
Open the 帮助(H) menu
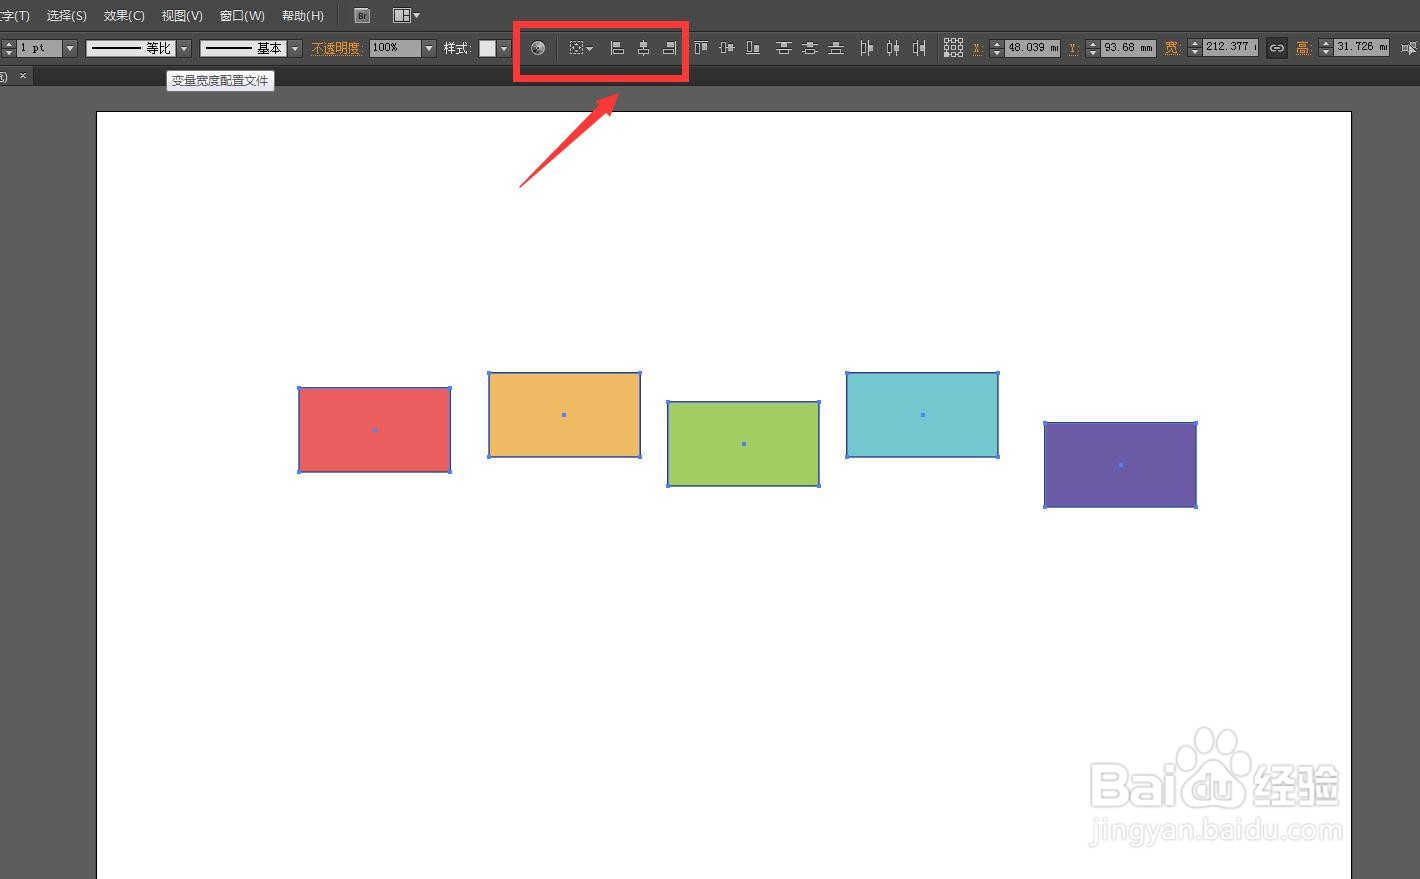[303, 15]
